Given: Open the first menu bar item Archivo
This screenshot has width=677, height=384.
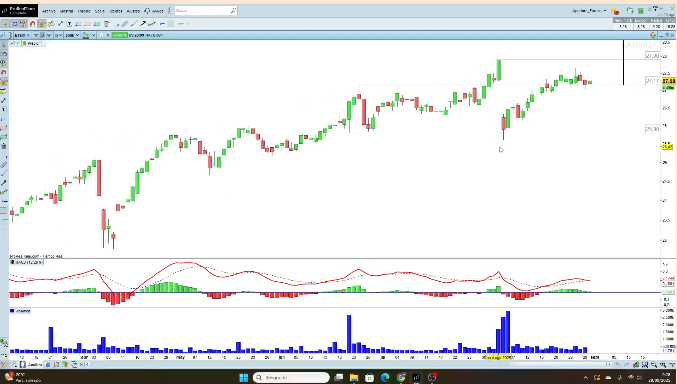Looking at the screenshot, I should click(49, 11).
